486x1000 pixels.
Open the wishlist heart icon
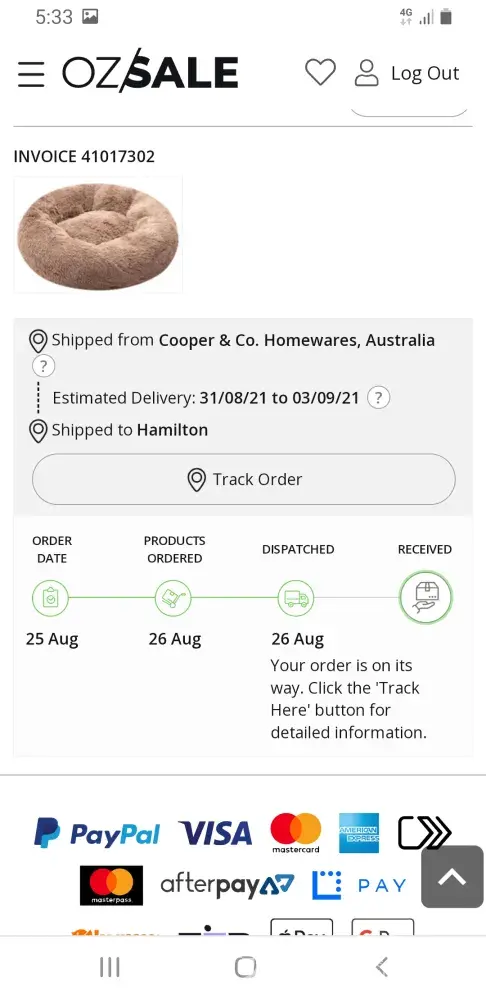(x=320, y=72)
